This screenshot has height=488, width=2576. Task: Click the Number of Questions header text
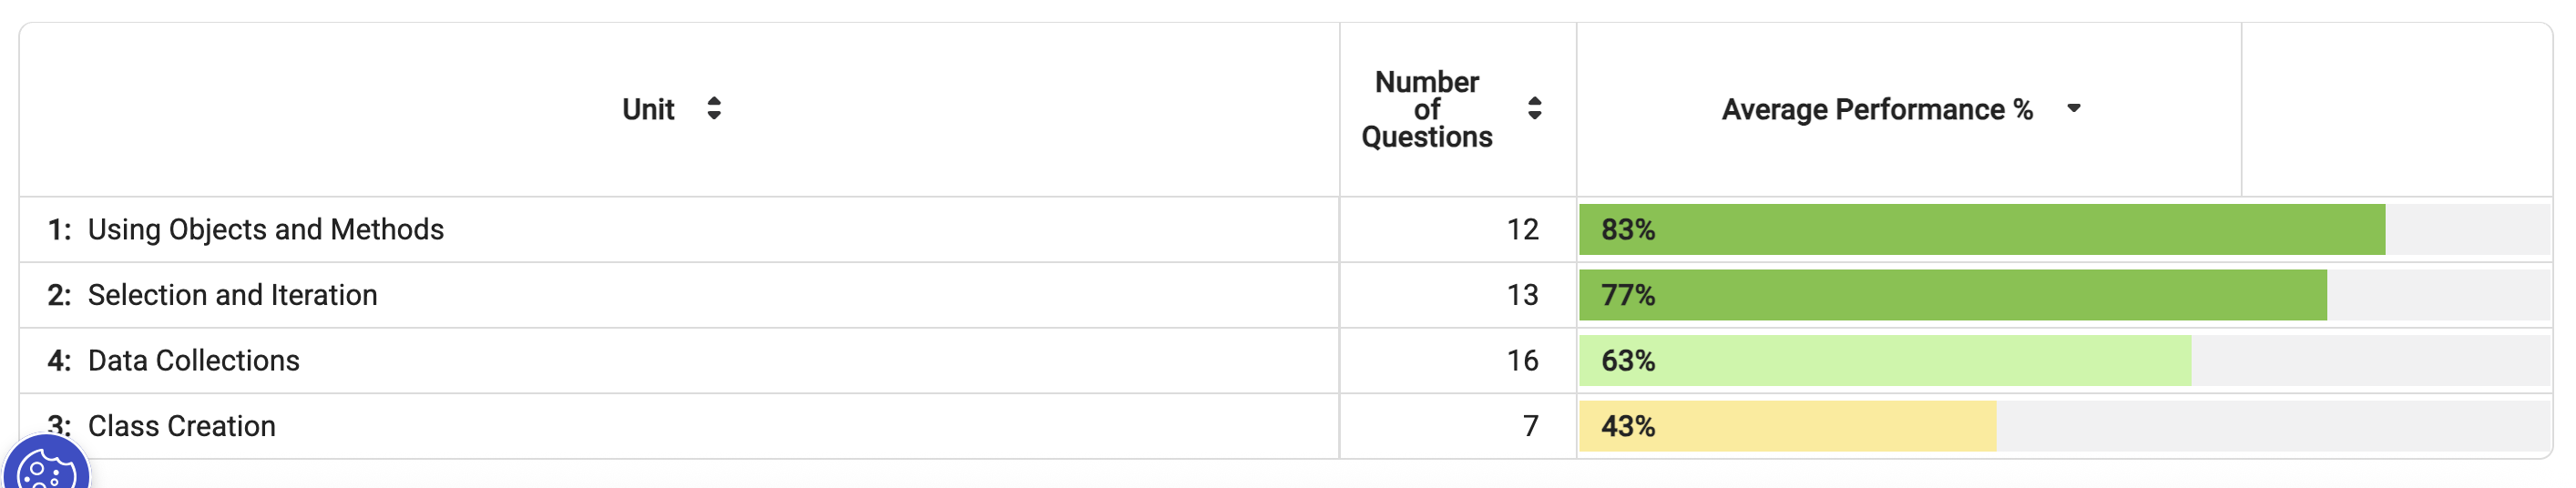[1426, 109]
